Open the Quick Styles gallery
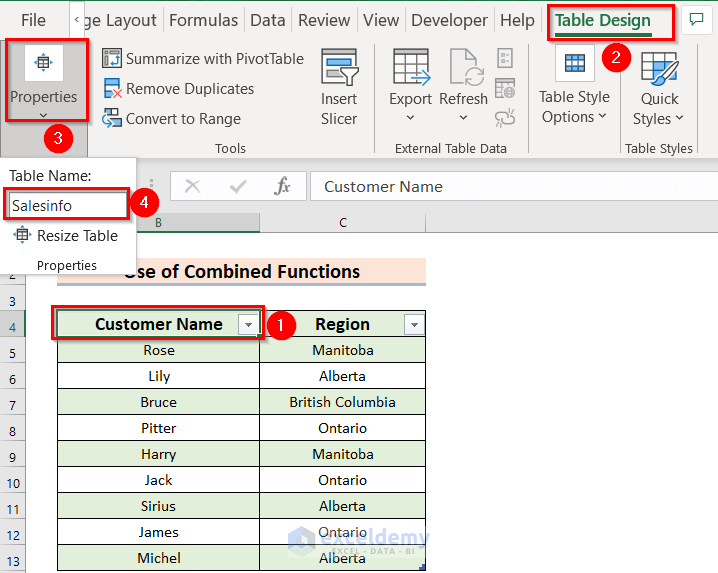Image resolution: width=718 pixels, height=573 pixels. pyautogui.click(x=659, y=87)
